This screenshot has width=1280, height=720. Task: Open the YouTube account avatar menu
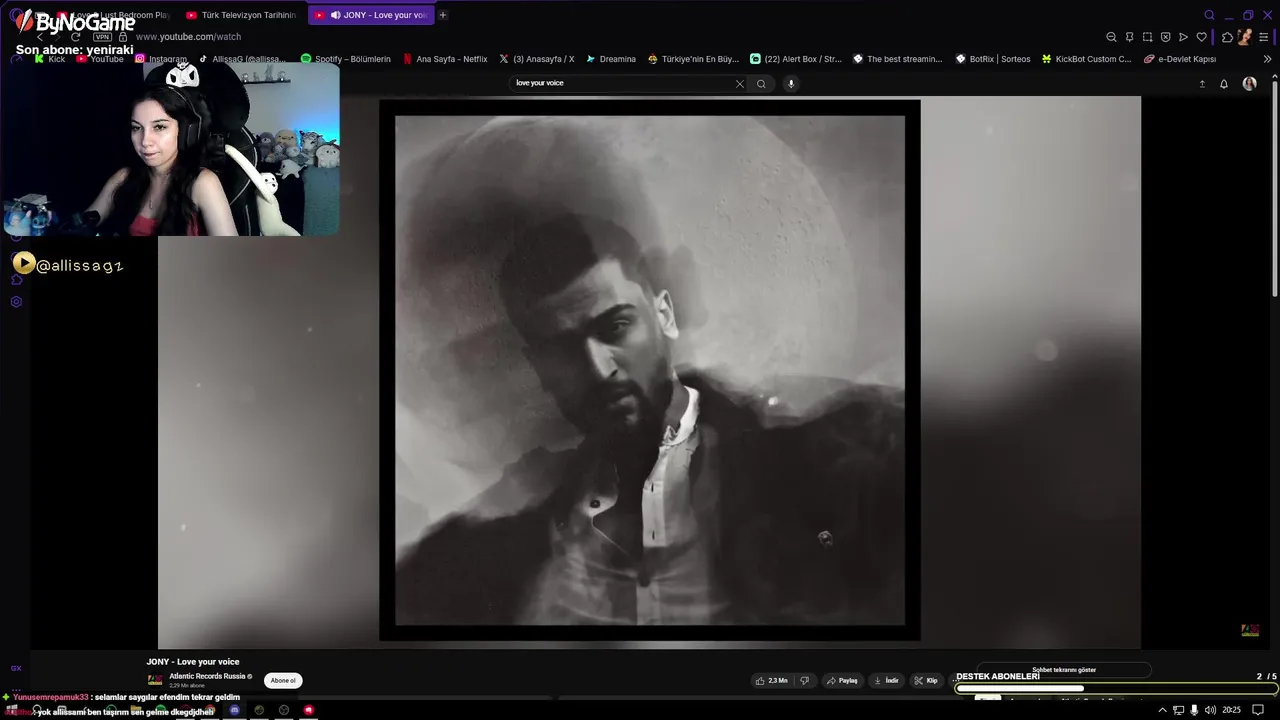pyautogui.click(x=1249, y=84)
